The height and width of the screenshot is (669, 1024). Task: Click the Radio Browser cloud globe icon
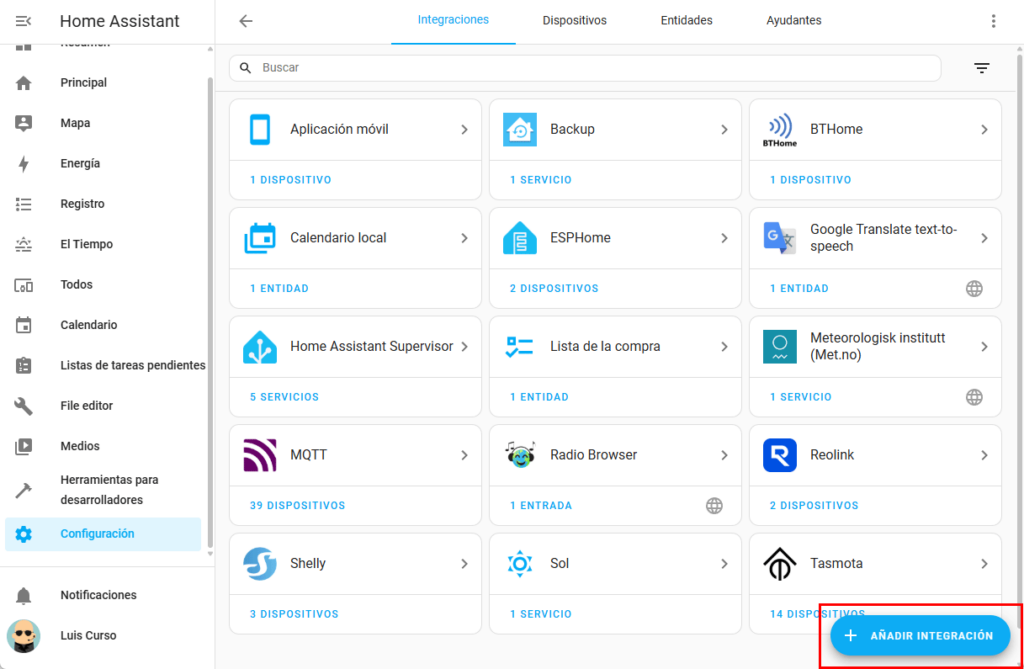tap(714, 506)
